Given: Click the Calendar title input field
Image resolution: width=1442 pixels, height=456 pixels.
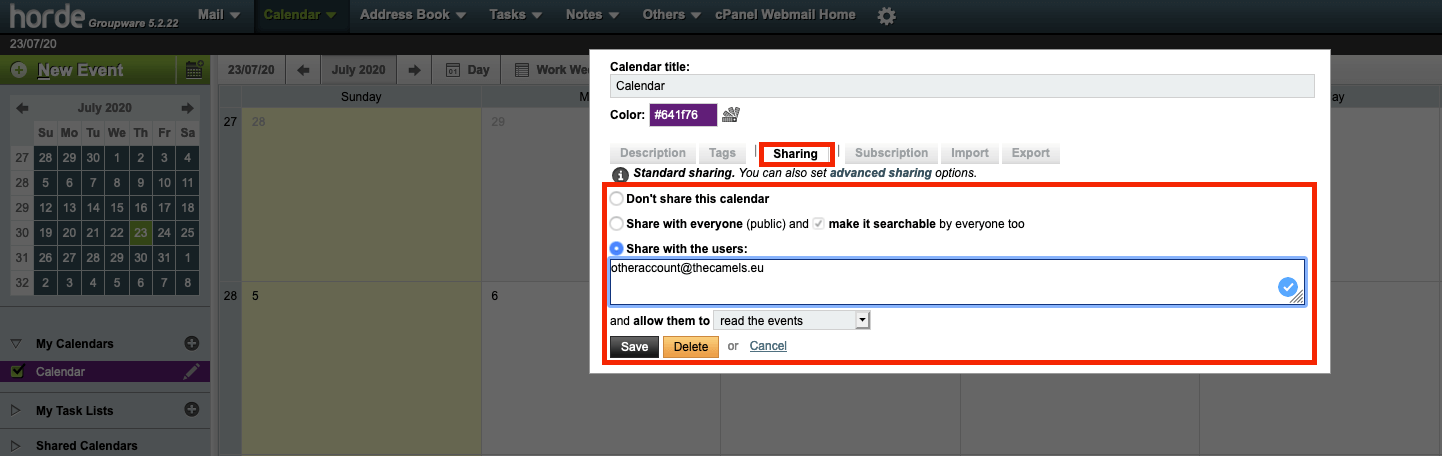Looking at the screenshot, I should (x=962, y=86).
